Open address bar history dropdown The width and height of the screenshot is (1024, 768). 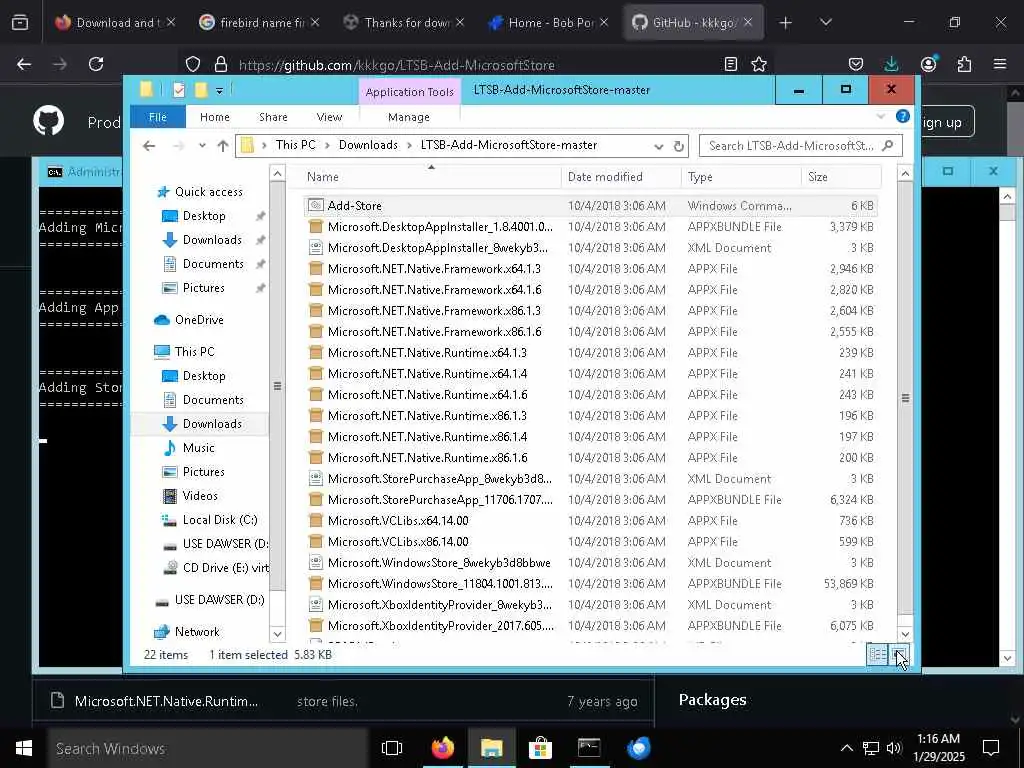[659, 146]
